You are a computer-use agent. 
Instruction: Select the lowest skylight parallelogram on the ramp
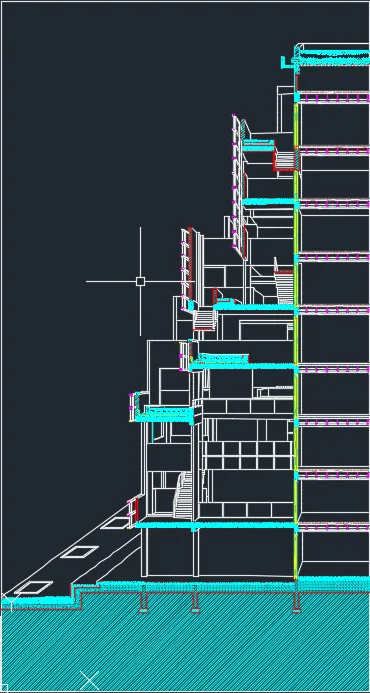[x=33, y=587]
